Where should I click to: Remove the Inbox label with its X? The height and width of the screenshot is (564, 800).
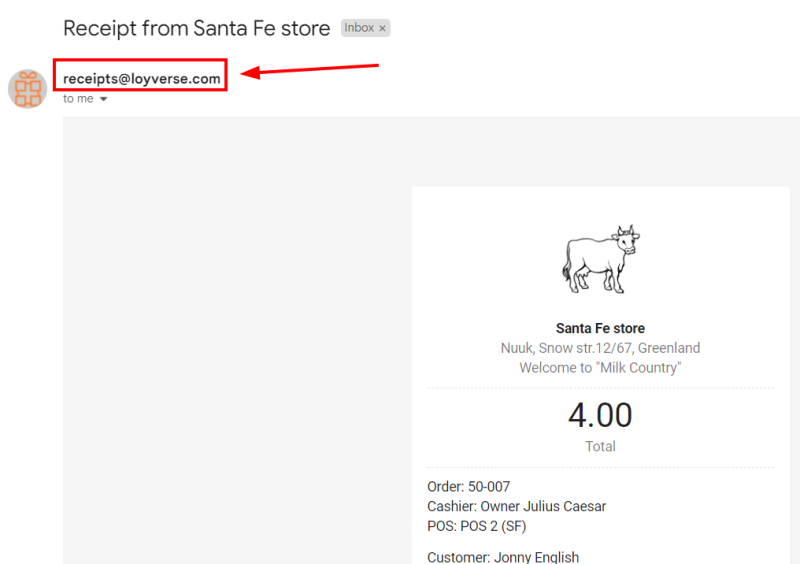tap(382, 29)
